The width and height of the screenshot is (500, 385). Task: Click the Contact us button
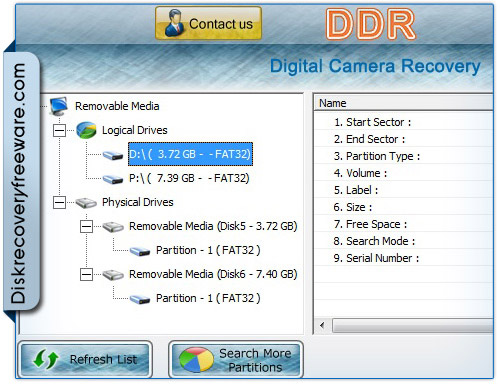click(x=208, y=23)
